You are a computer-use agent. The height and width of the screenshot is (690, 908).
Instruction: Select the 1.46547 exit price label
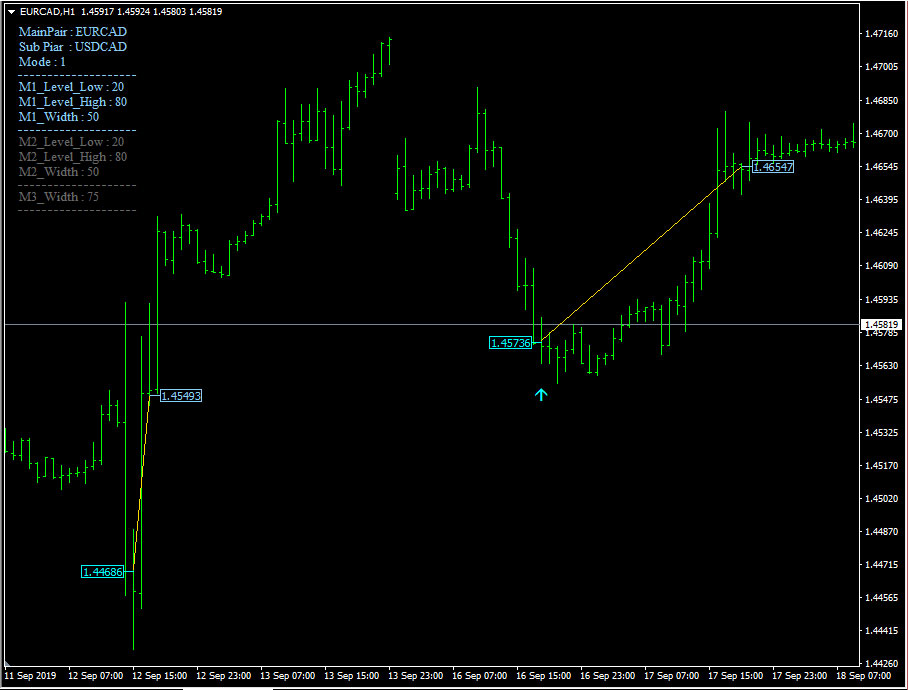pos(773,167)
